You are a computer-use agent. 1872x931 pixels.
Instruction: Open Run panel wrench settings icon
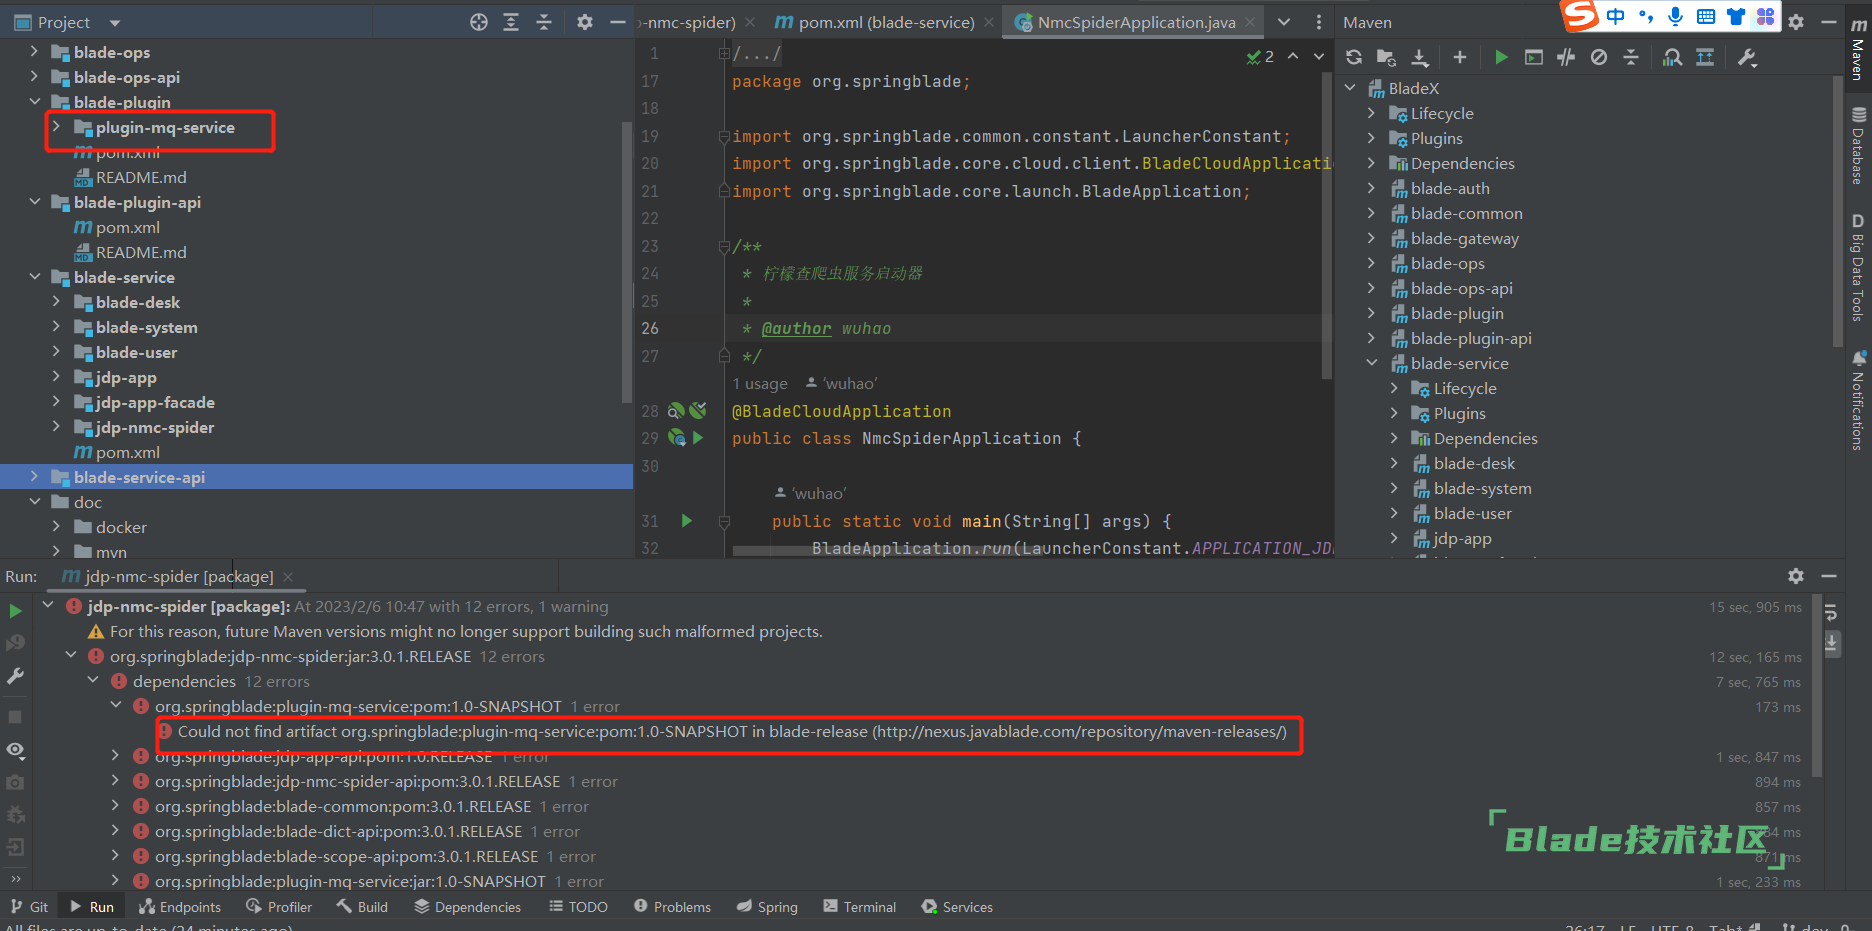(15, 676)
